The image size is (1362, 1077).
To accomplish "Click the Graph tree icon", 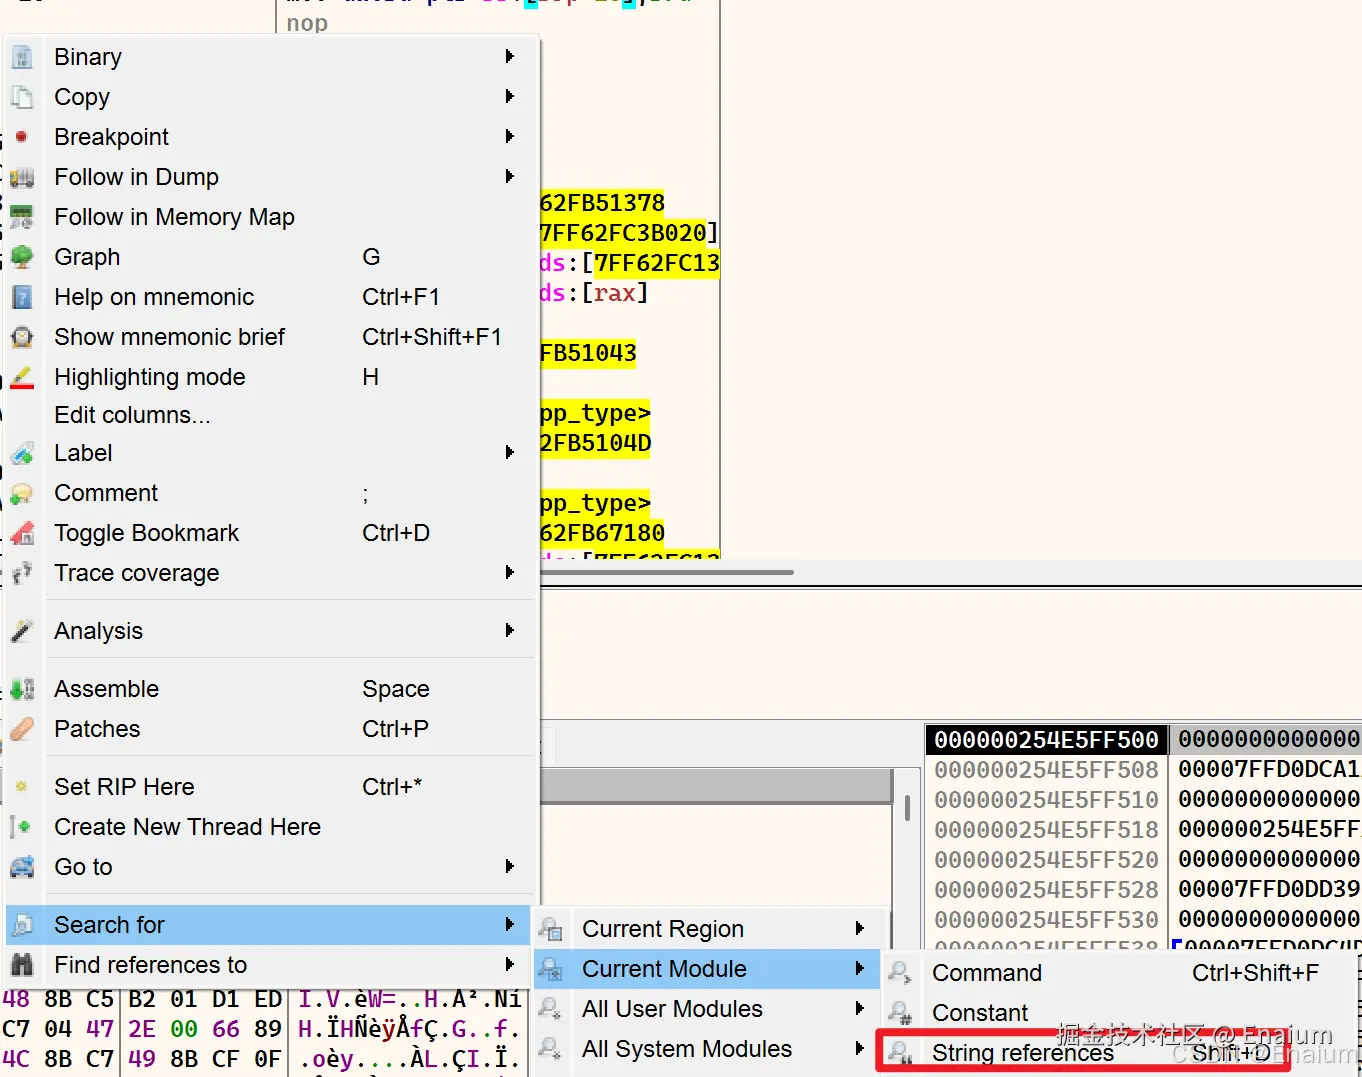I will click(22, 257).
